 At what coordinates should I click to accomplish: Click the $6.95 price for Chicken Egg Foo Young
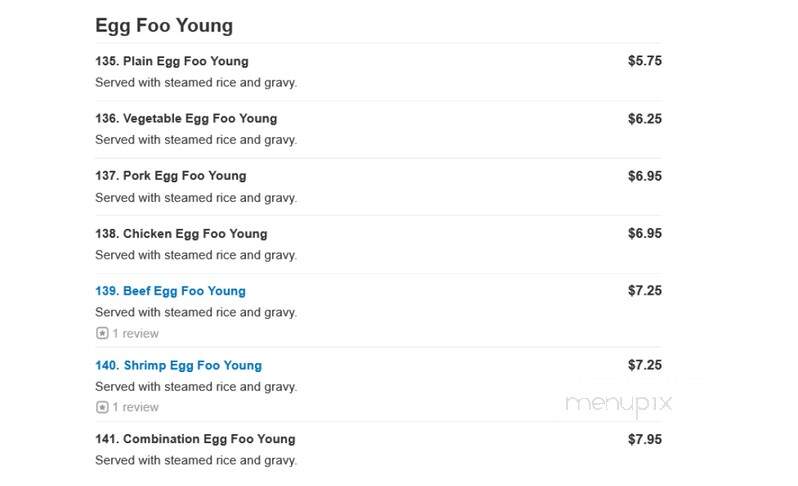[x=645, y=234]
